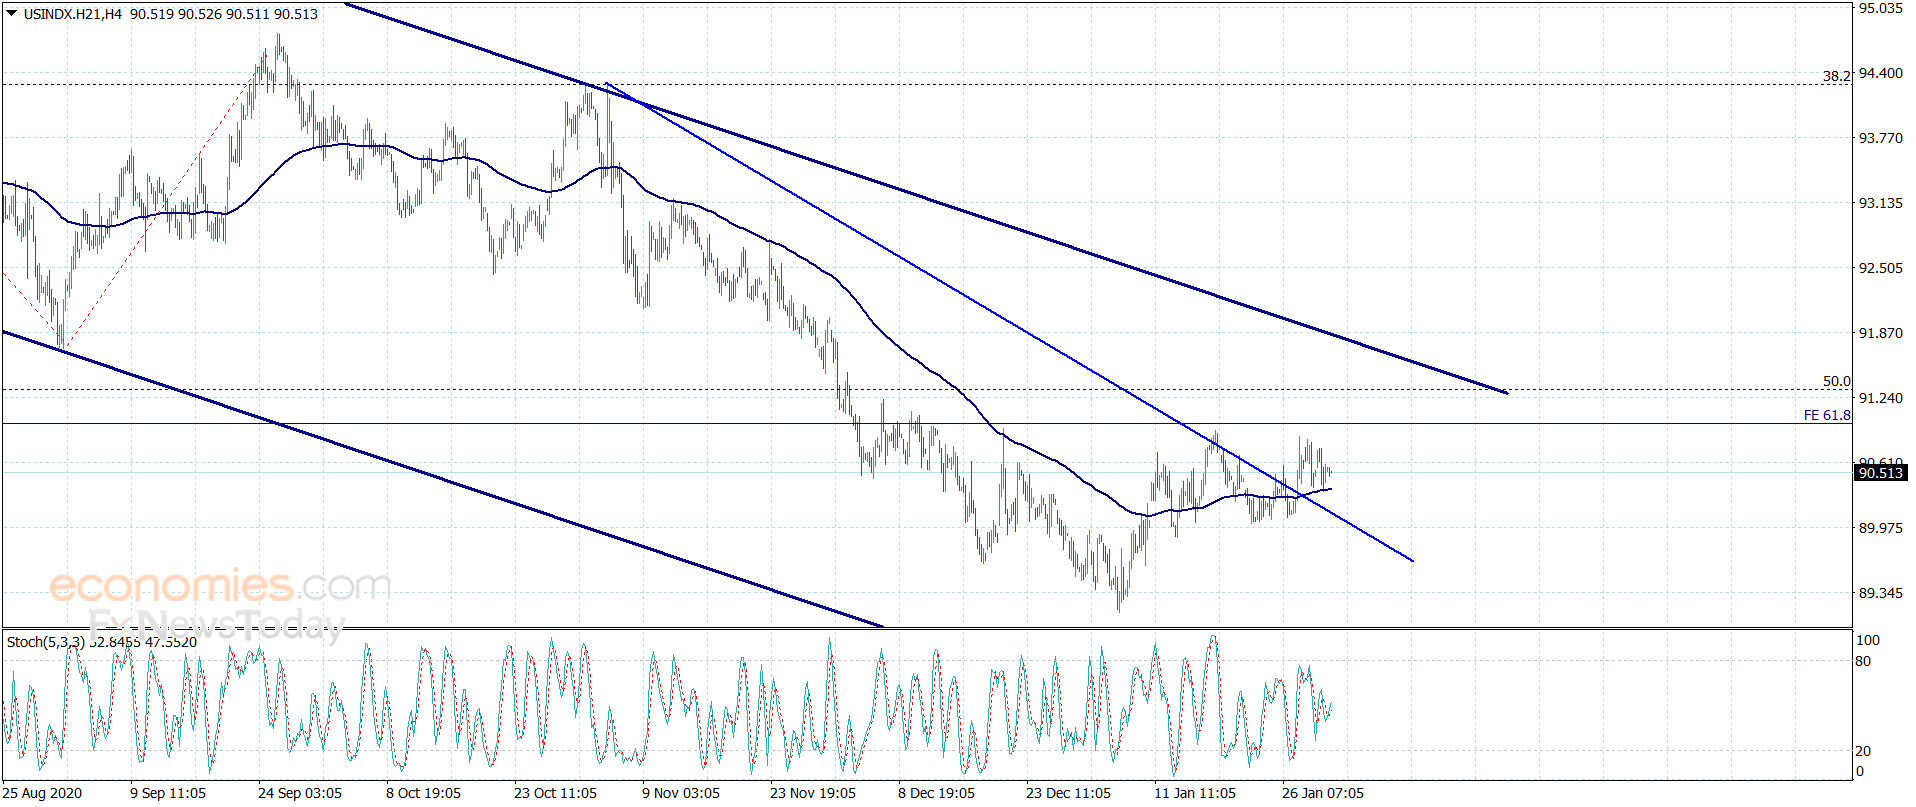This screenshot has width=1916, height=807.
Task: Click the stochastic 20 level label
Action: pyautogui.click(x=1863, y=751)
